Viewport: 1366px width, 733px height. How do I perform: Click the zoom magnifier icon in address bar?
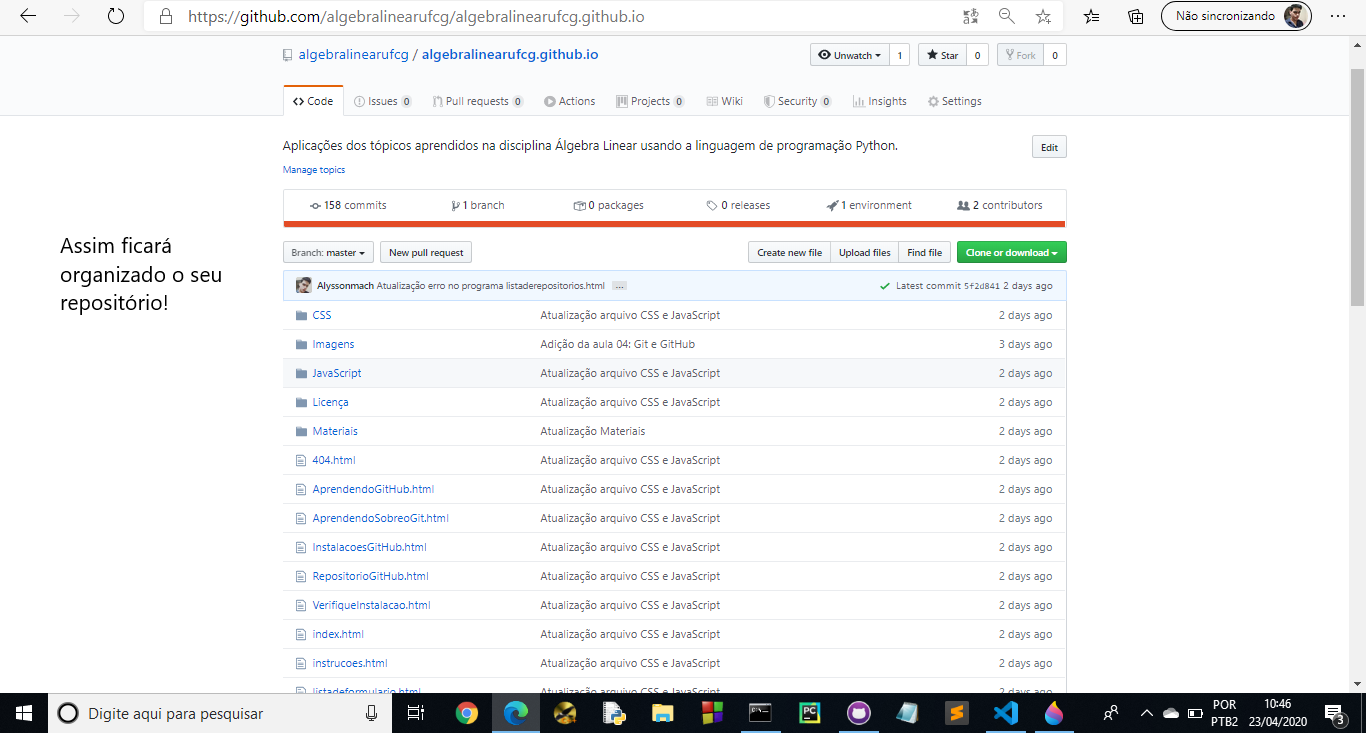[x=1006, y=16]
